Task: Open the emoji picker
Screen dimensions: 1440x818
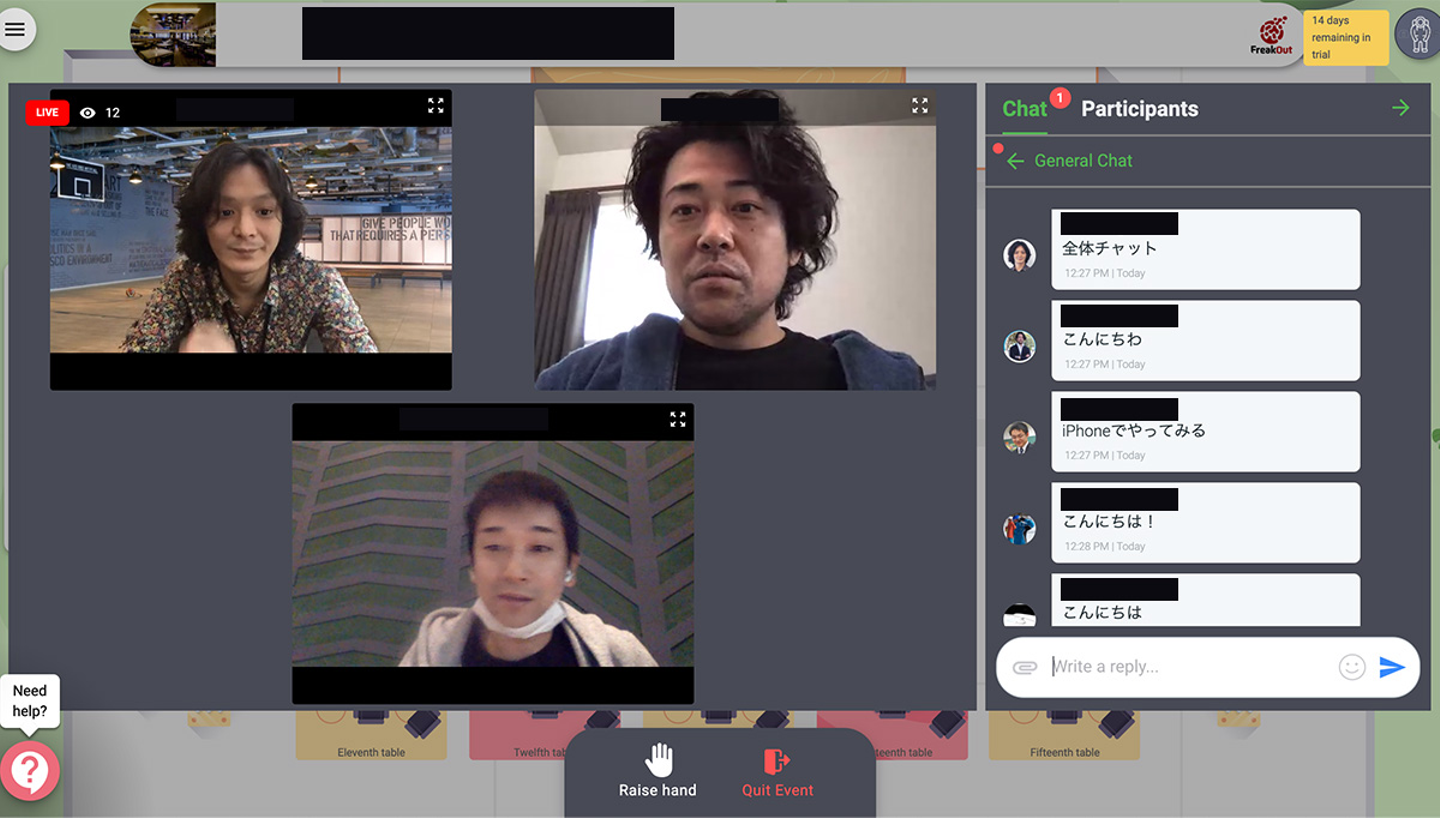Action: coord(1352,667)
